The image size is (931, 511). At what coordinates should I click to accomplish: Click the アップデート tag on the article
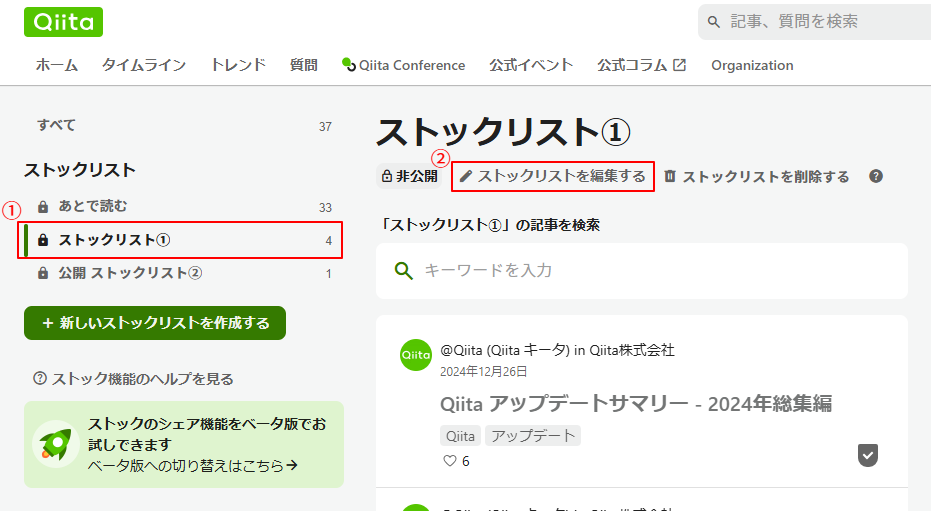click(x=533, y=436)
